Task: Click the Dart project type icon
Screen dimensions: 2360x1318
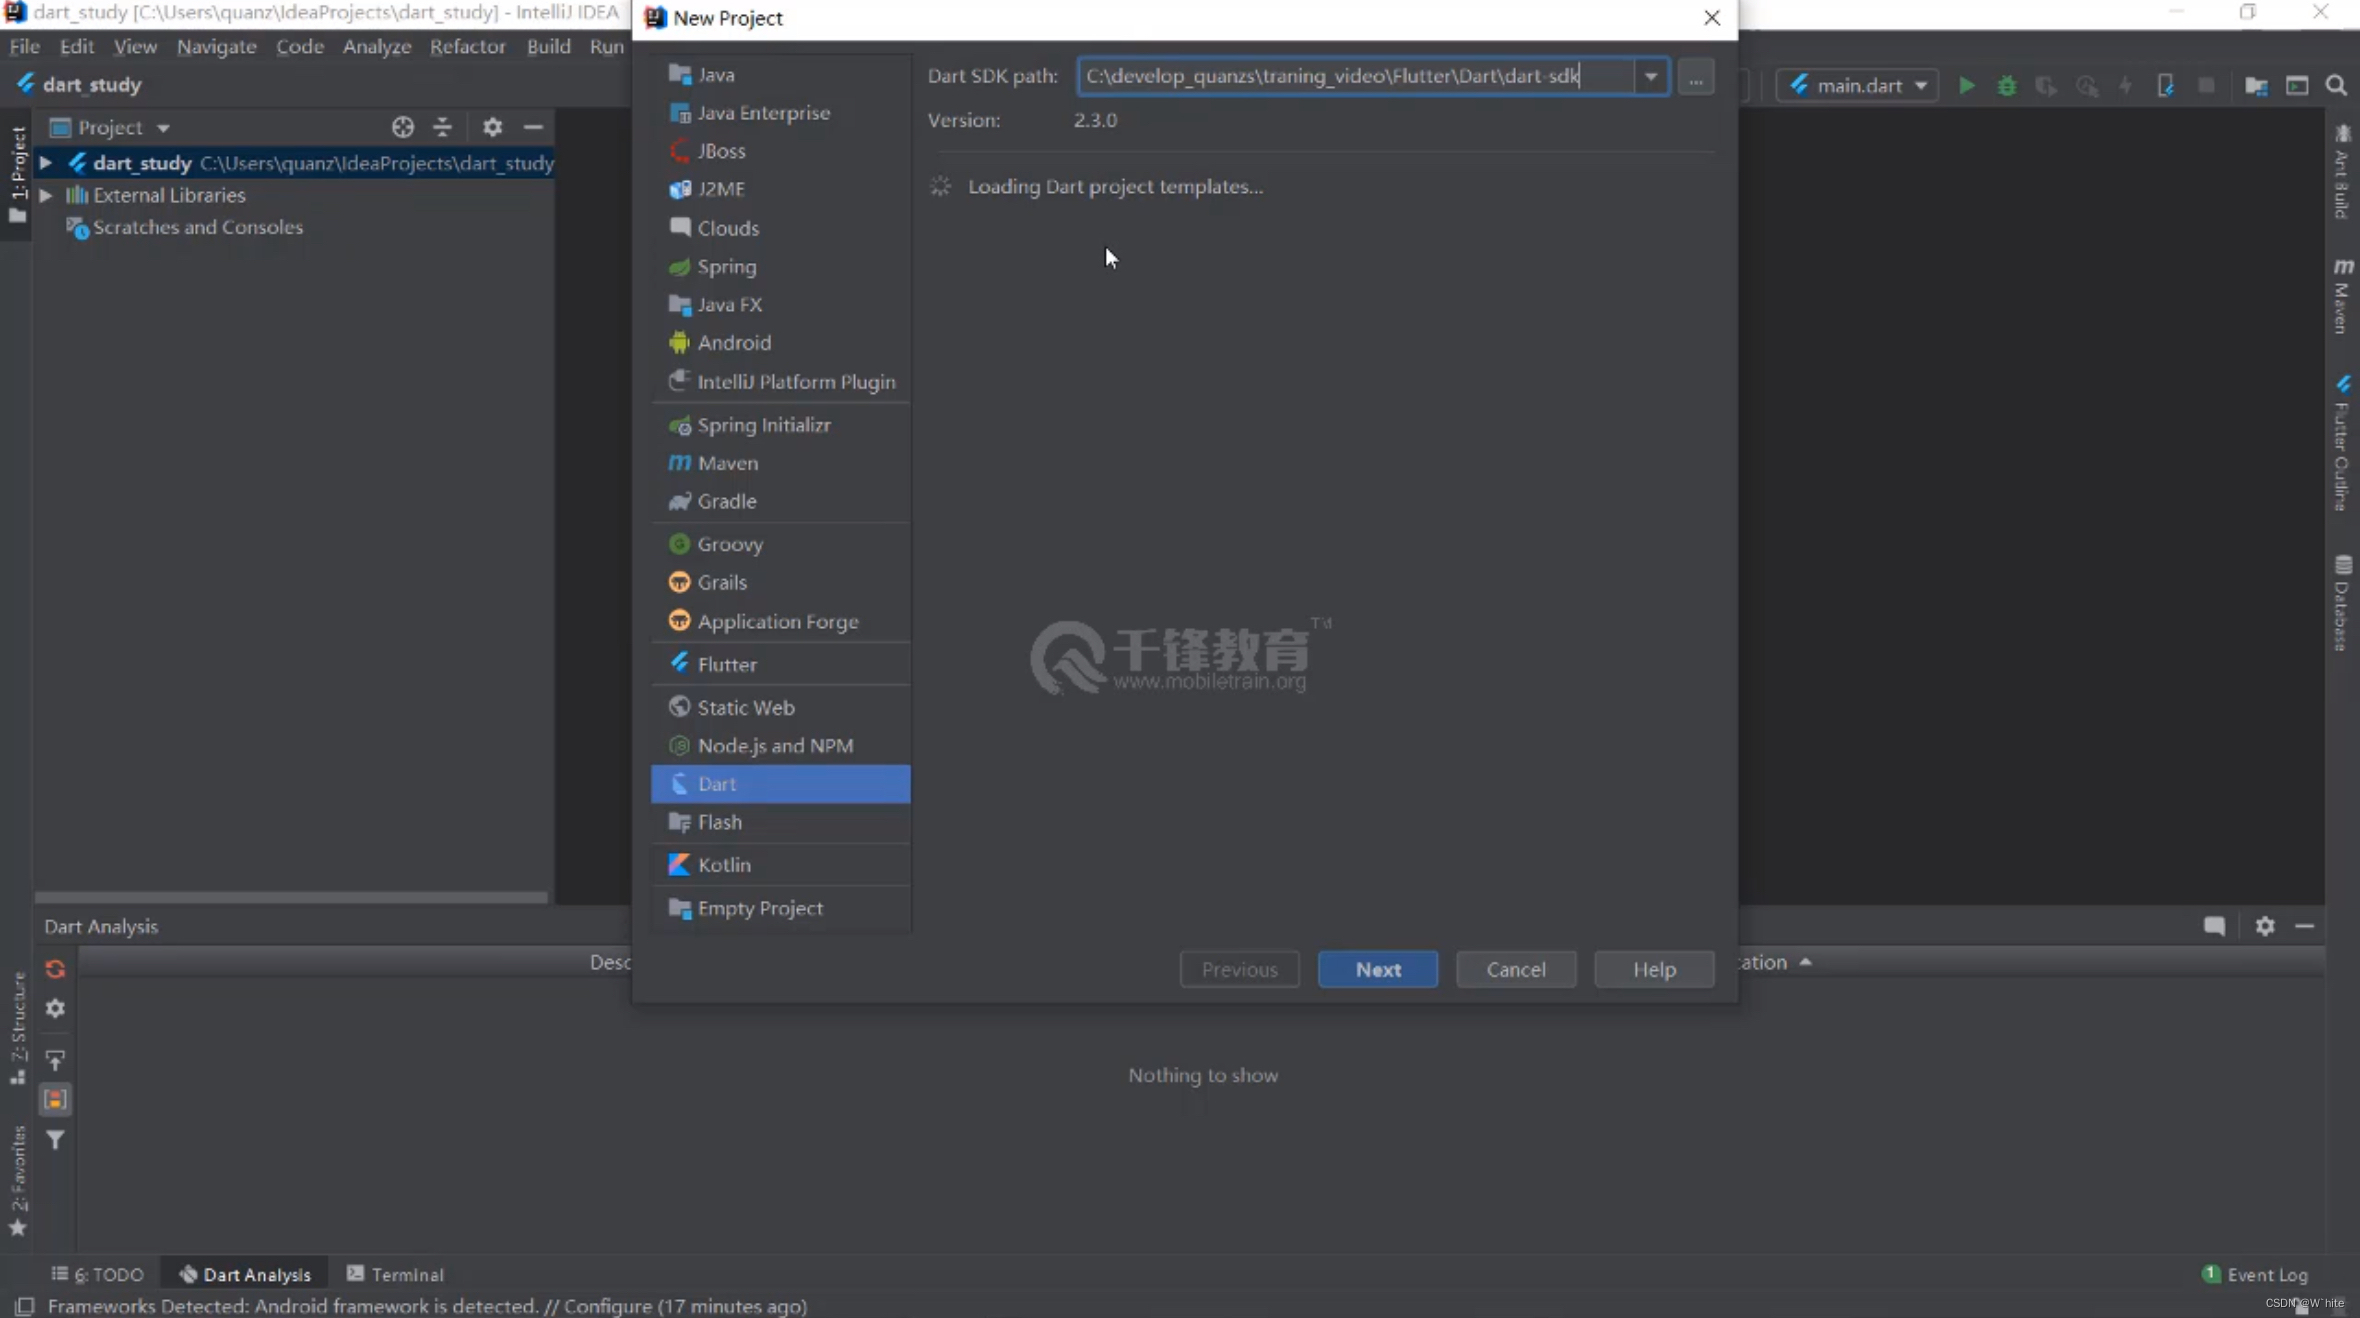Action: [678, 783]
